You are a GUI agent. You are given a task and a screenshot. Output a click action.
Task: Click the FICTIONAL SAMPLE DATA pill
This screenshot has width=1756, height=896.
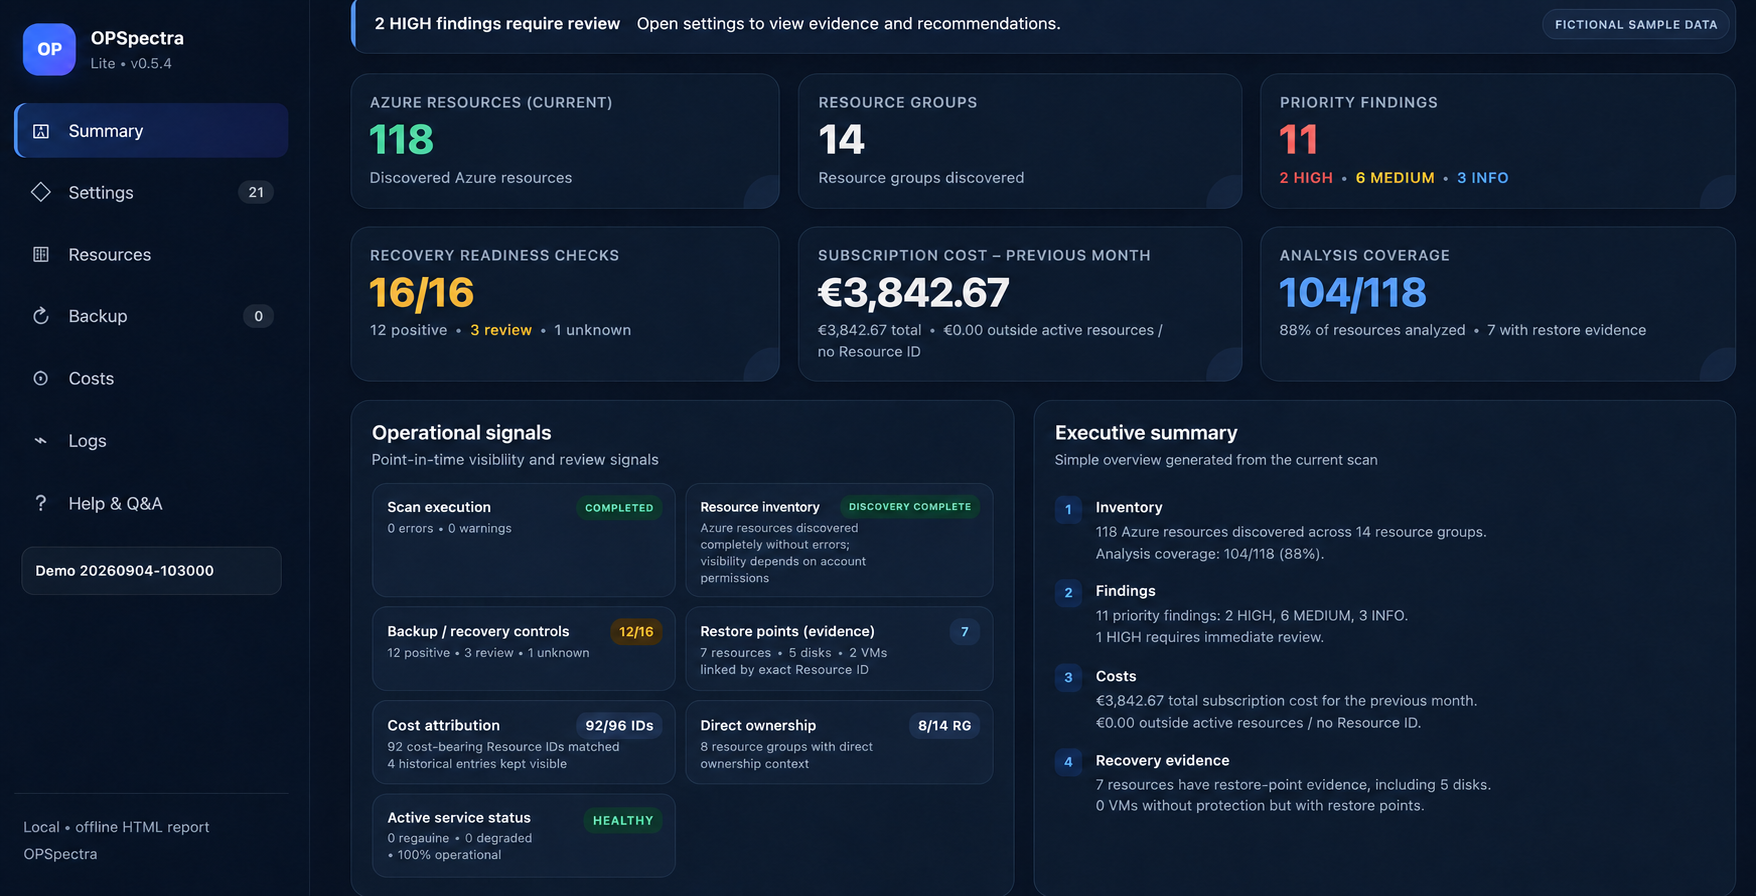point(1636,24)
